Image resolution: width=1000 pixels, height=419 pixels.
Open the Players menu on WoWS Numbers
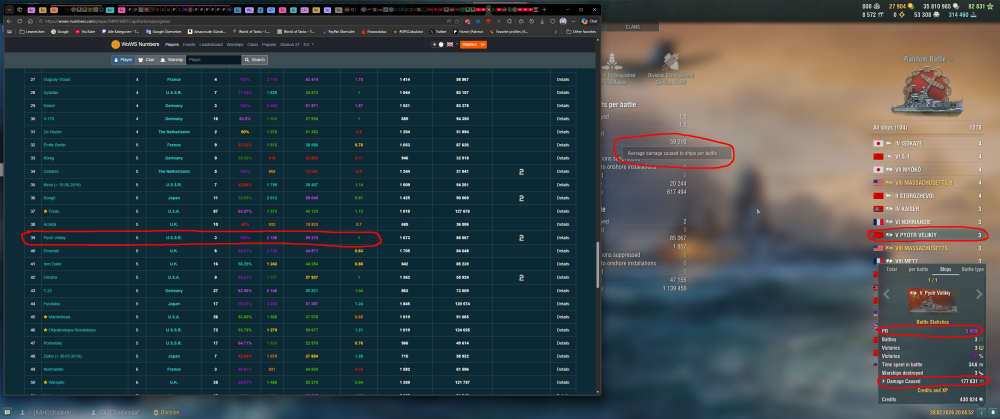[172, 45]
